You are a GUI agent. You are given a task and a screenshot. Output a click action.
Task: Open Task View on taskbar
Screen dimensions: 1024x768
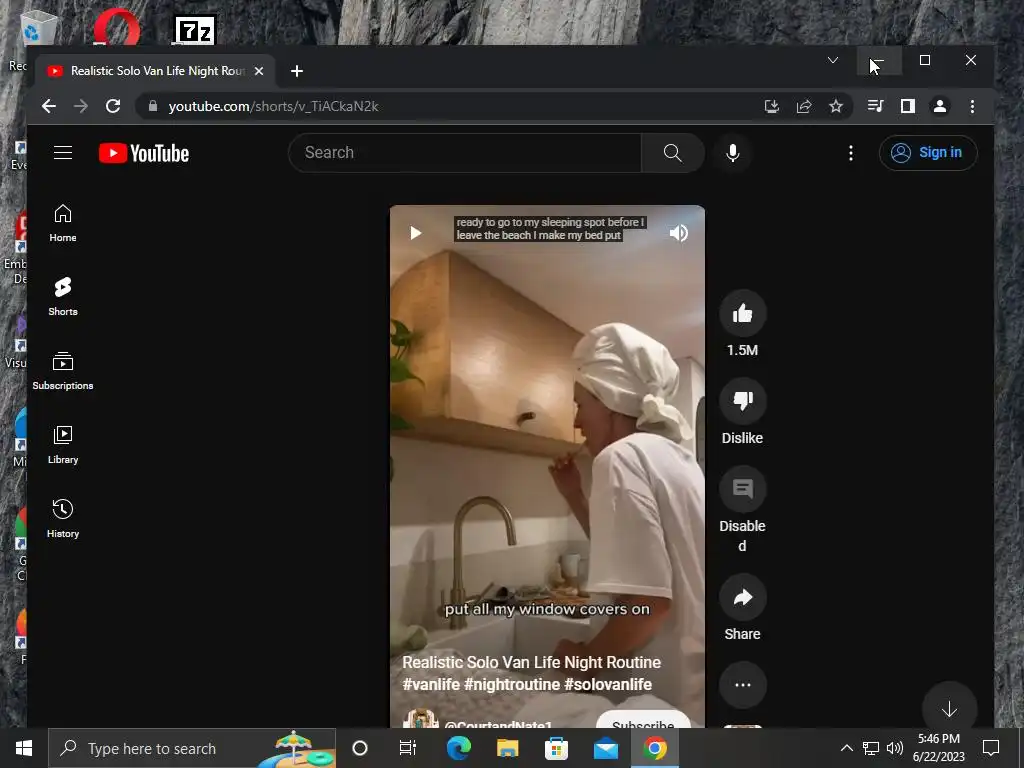click(x=408, y=748)
